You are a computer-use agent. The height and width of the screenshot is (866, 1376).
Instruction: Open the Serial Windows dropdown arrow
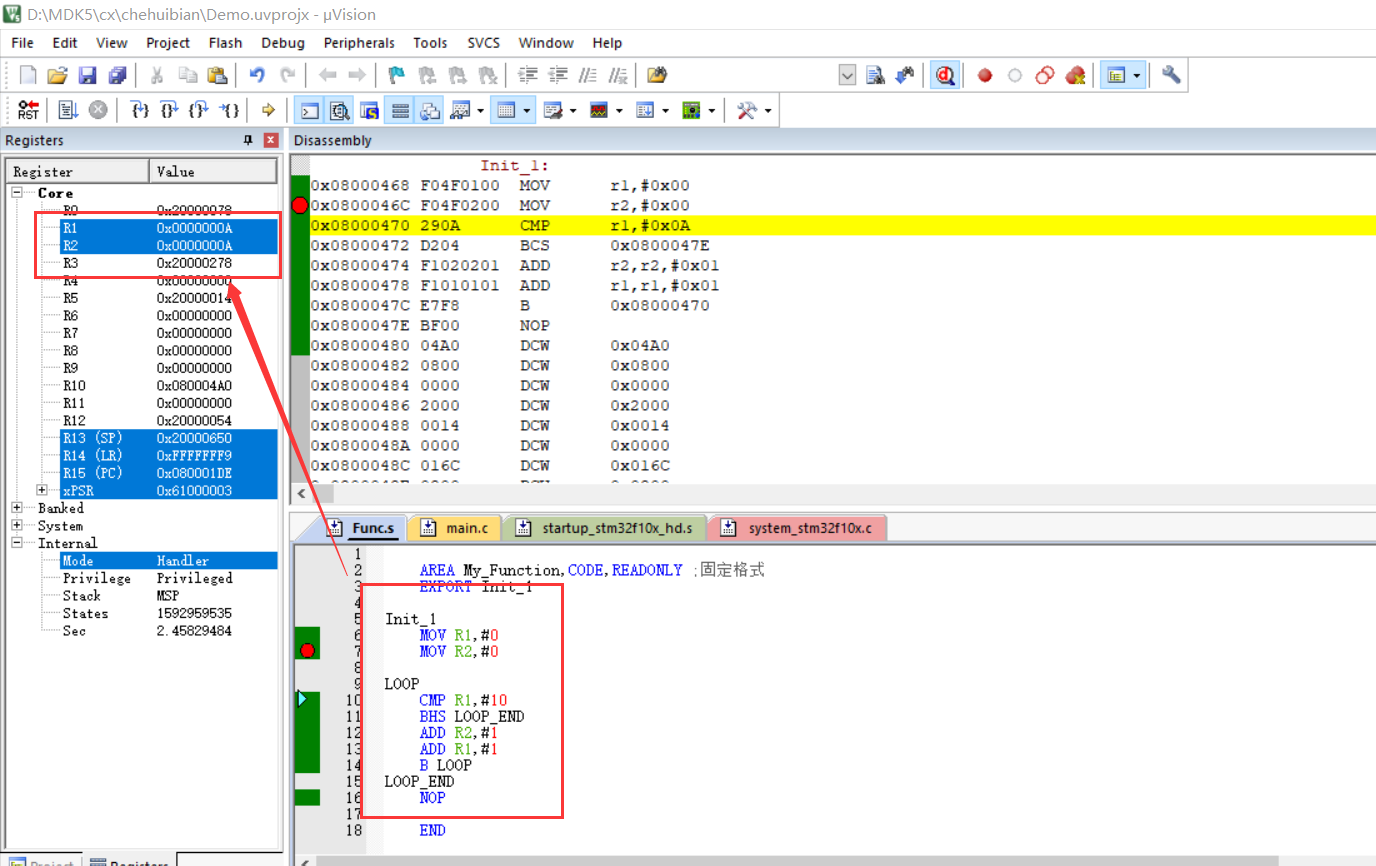click(x=573, y=110)
